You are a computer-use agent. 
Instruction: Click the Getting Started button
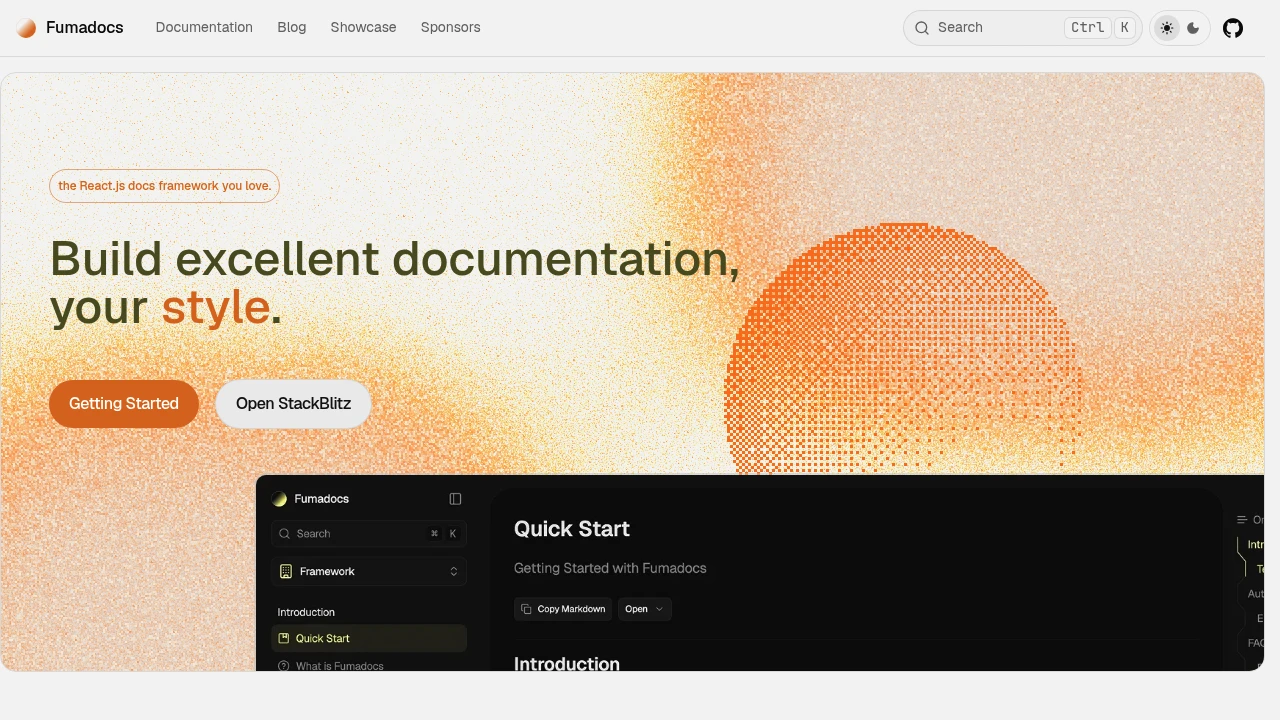point(124,404)
